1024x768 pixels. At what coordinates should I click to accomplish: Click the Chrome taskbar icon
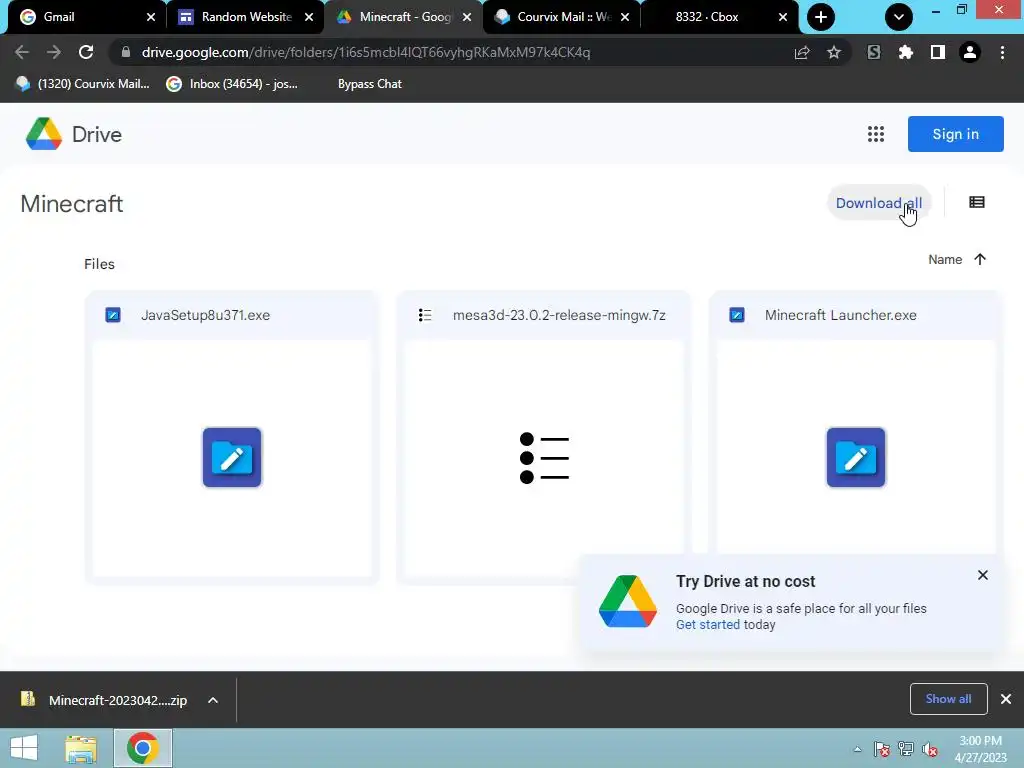(143, 748)
